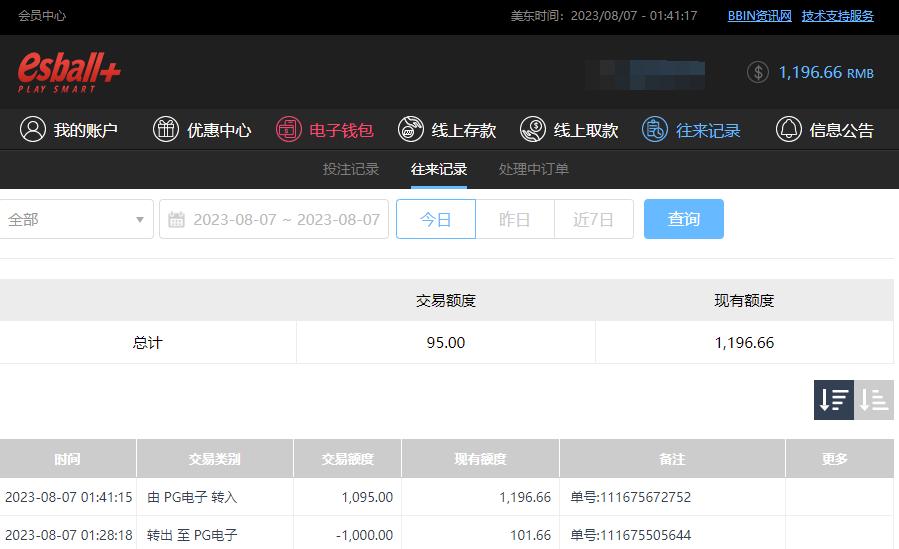
Task: Click the -1,000.00 transaction amount
Action: click(x=365, y=535)
